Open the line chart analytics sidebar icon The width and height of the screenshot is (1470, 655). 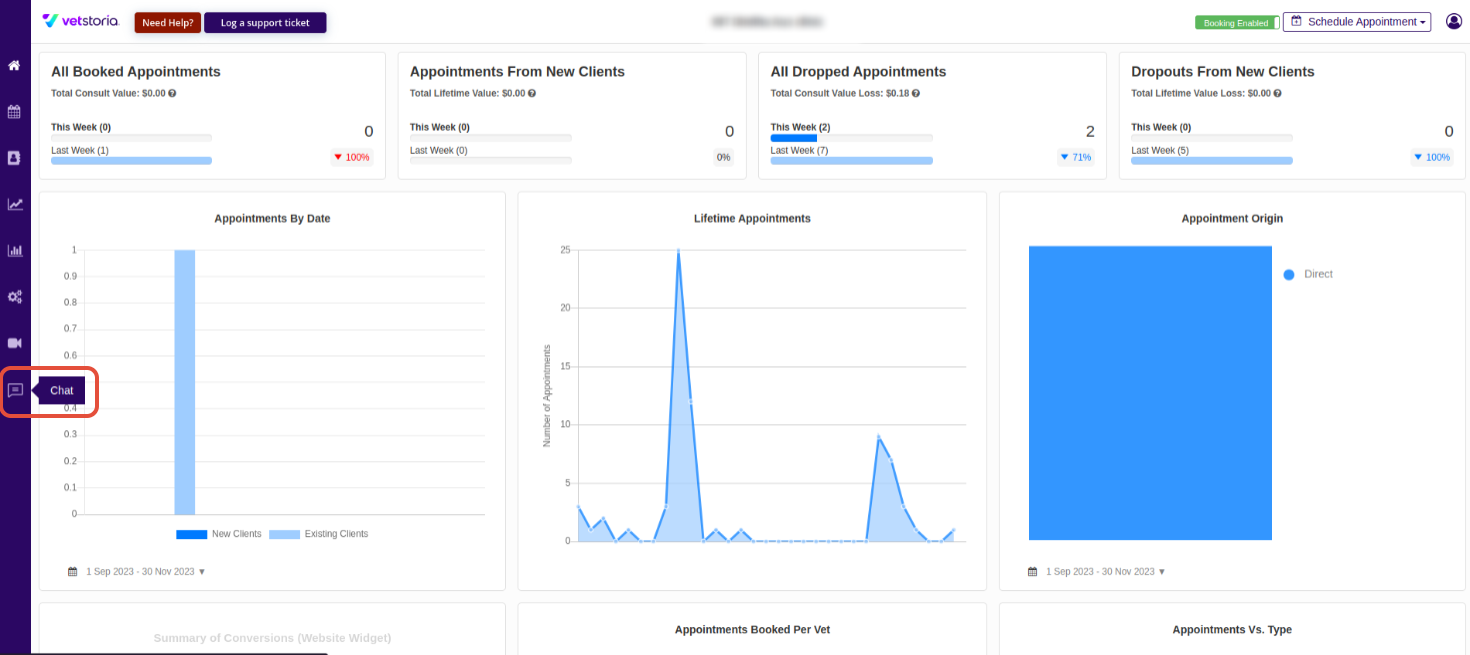(14, 204)
